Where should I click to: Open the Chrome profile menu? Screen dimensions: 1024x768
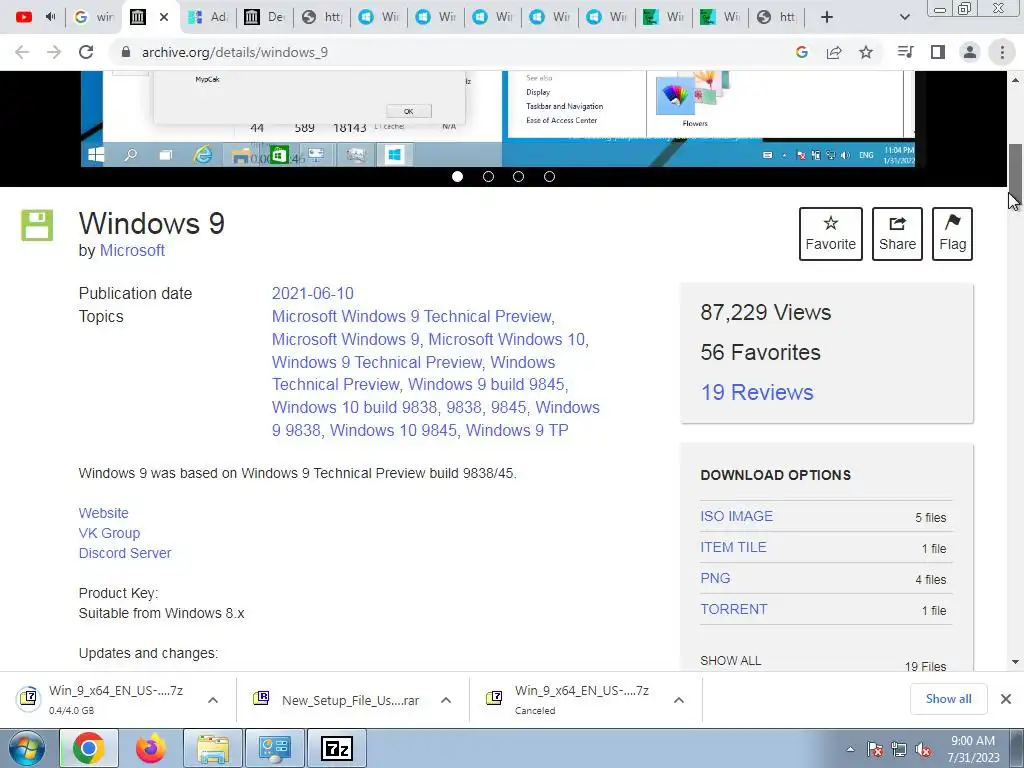pyautogui.click(x=970, y=52)
